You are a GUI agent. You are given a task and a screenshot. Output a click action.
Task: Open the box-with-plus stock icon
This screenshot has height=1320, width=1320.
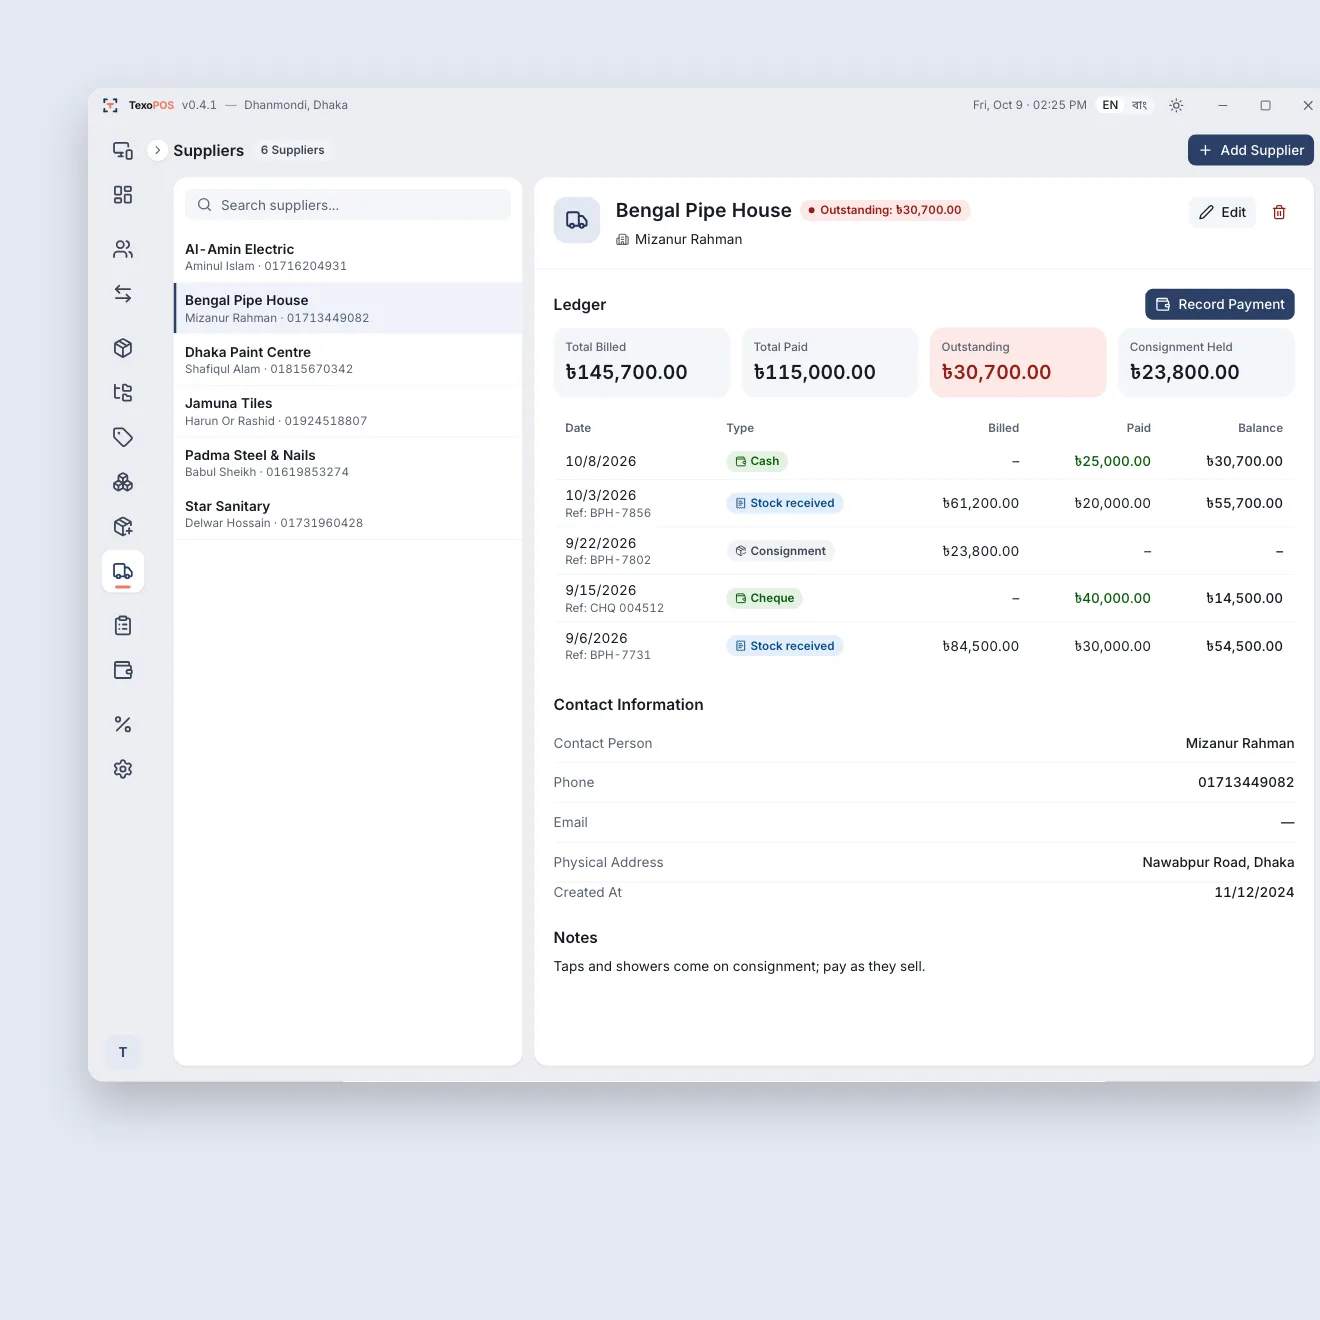[123, 526]
